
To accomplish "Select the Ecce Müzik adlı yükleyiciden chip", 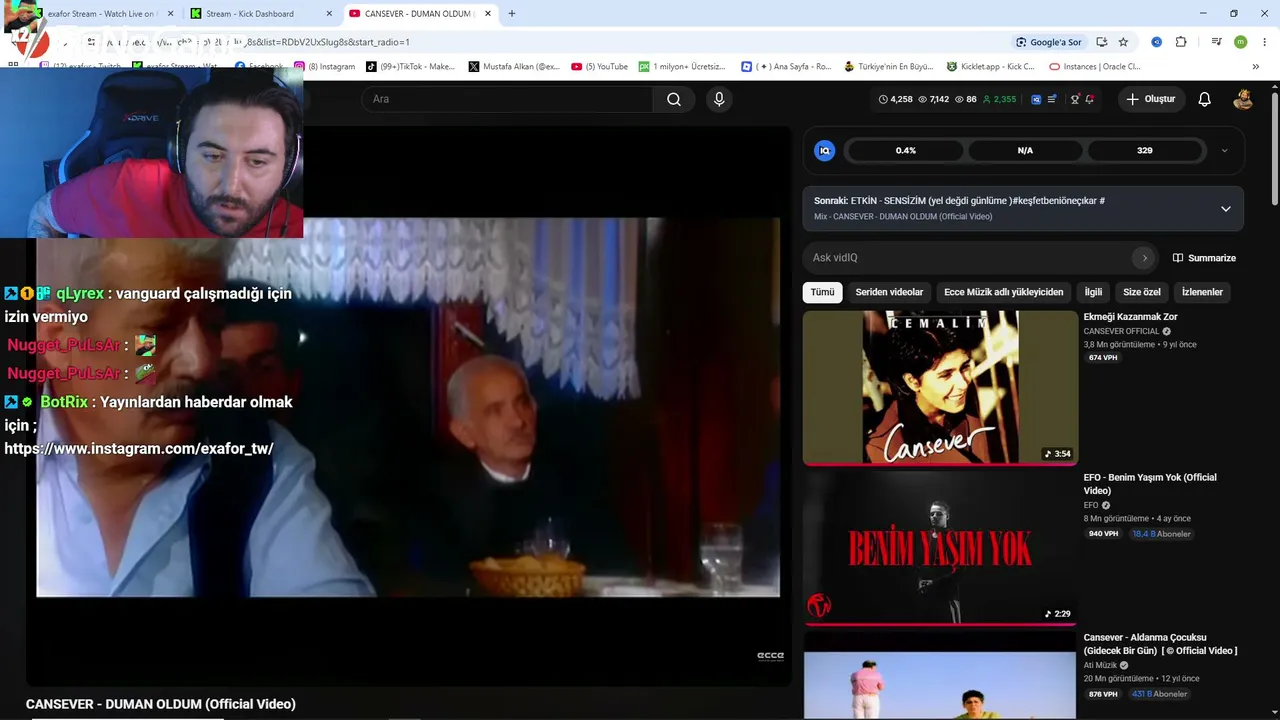I will click(x=1004, y=292).
